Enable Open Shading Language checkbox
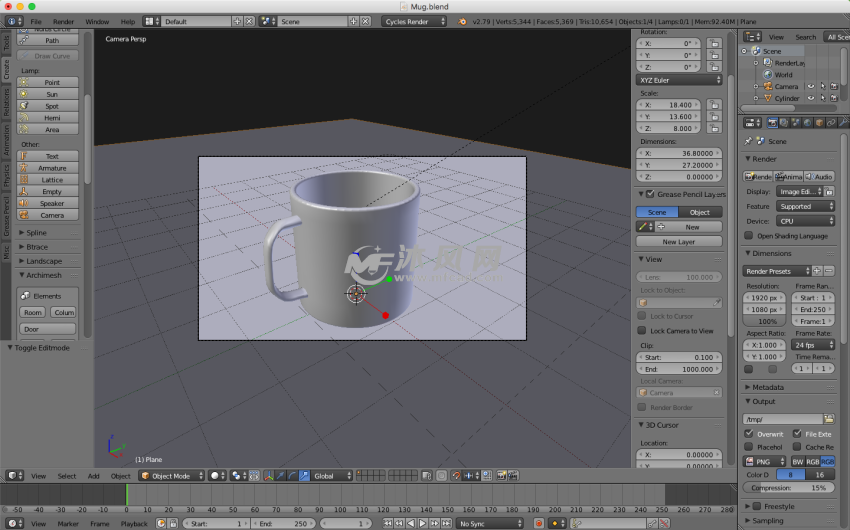The image size is (850, 530). click(x=749, y=236)
